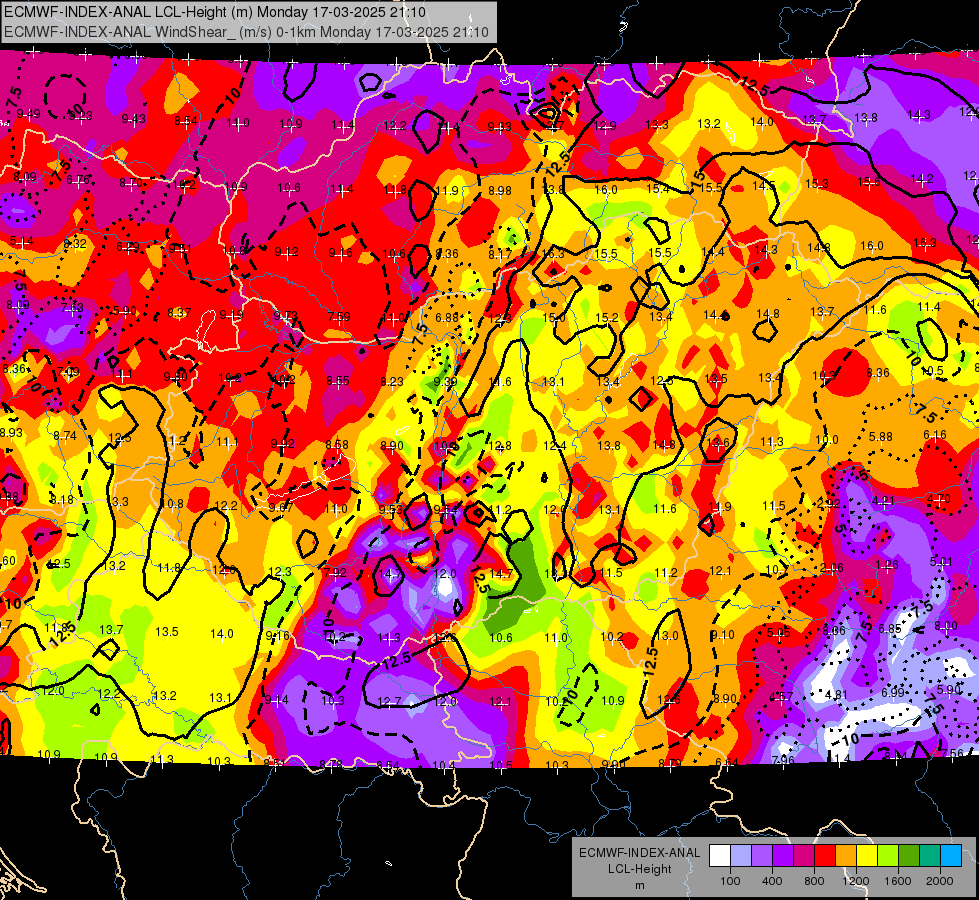The height and width of the screenshot is (900, 979).
Task: Click the wind shear value 9.14
Action: tap(277, 700)
